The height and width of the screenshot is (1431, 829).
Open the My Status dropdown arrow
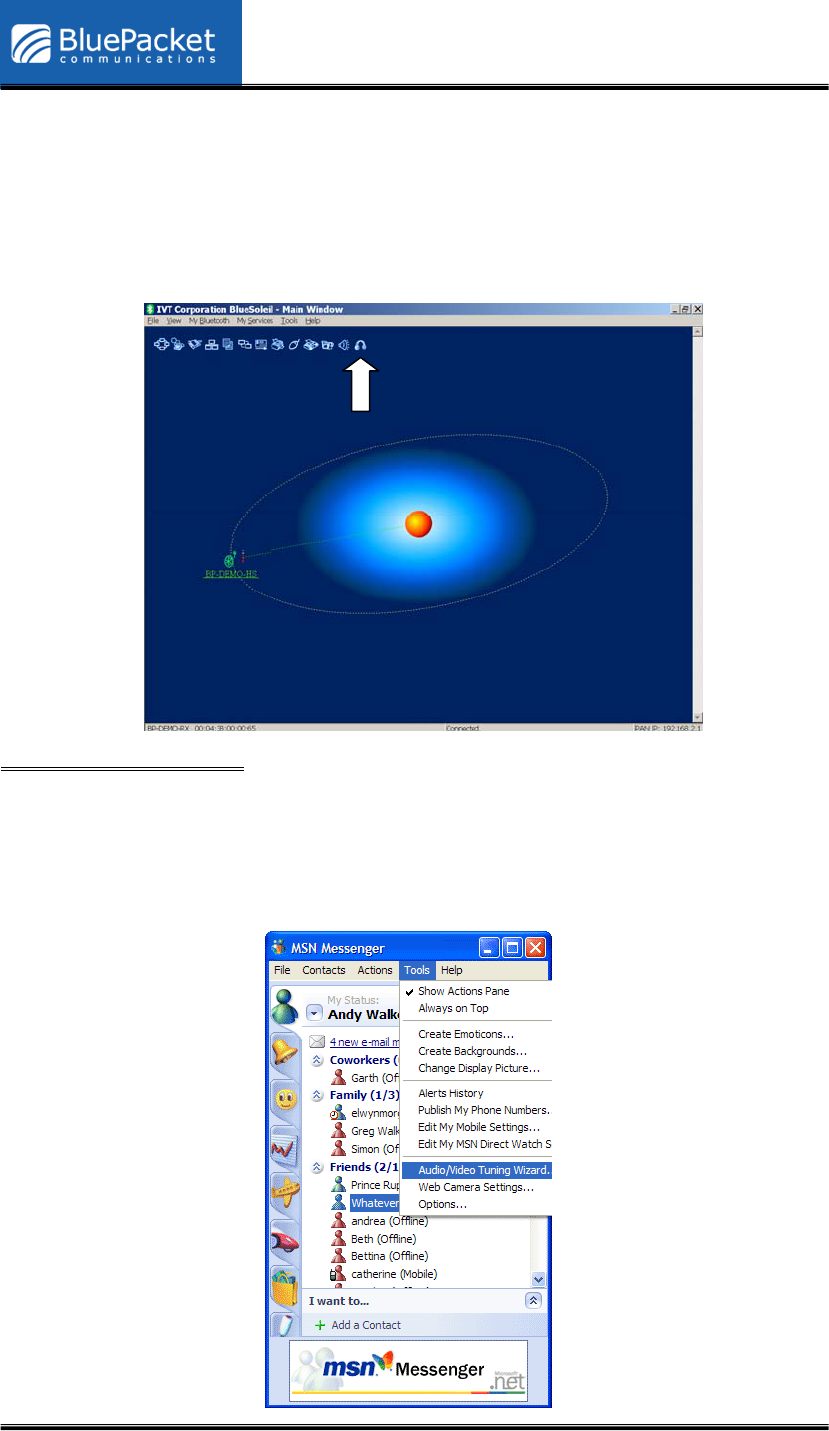coord(315,1012)
